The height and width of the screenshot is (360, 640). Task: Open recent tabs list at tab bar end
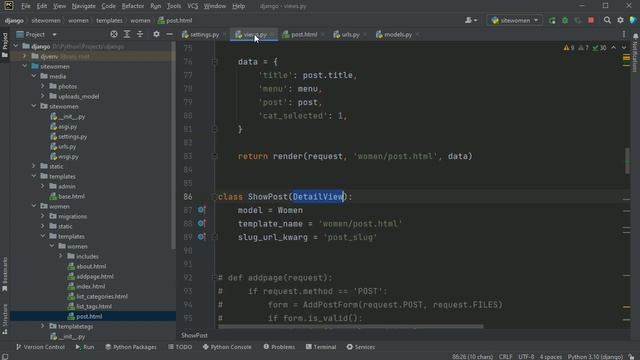pos(624,35)
